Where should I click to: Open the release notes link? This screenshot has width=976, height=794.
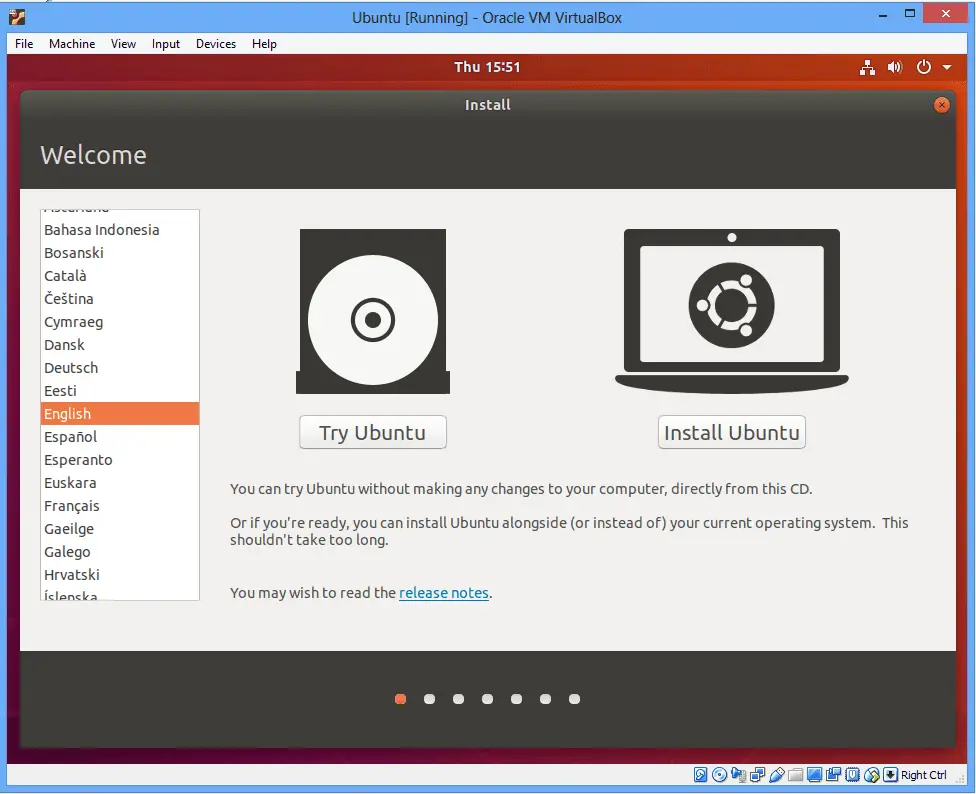point(444,593)
